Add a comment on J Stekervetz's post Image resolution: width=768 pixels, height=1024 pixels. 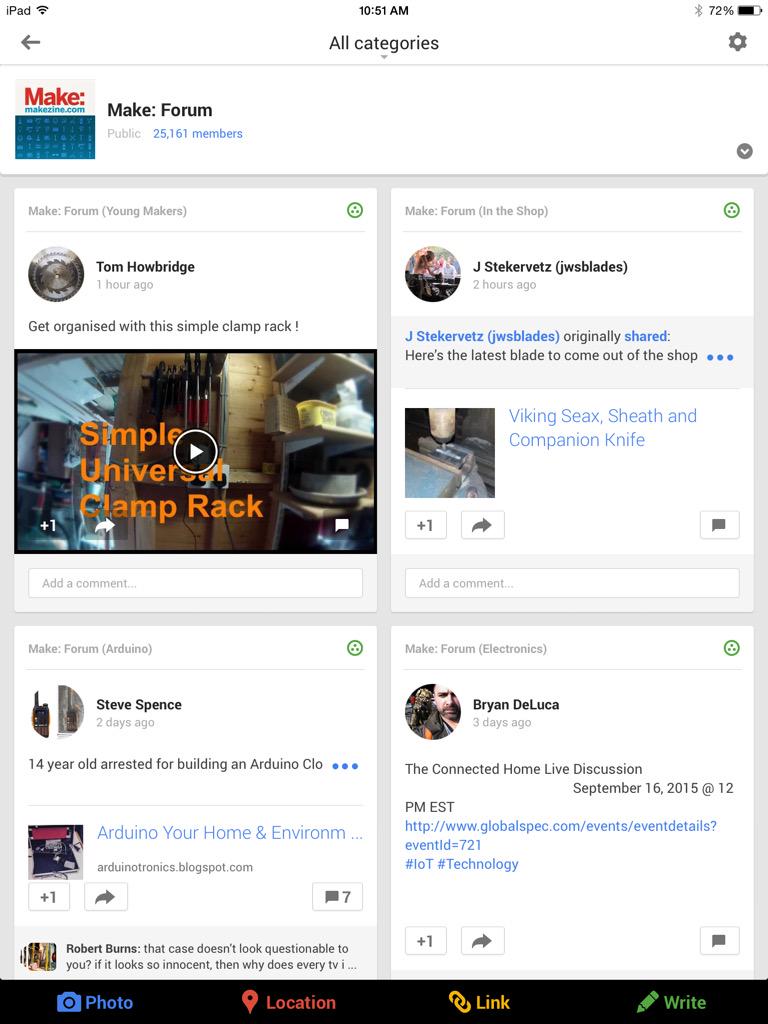tap(572, 583)
